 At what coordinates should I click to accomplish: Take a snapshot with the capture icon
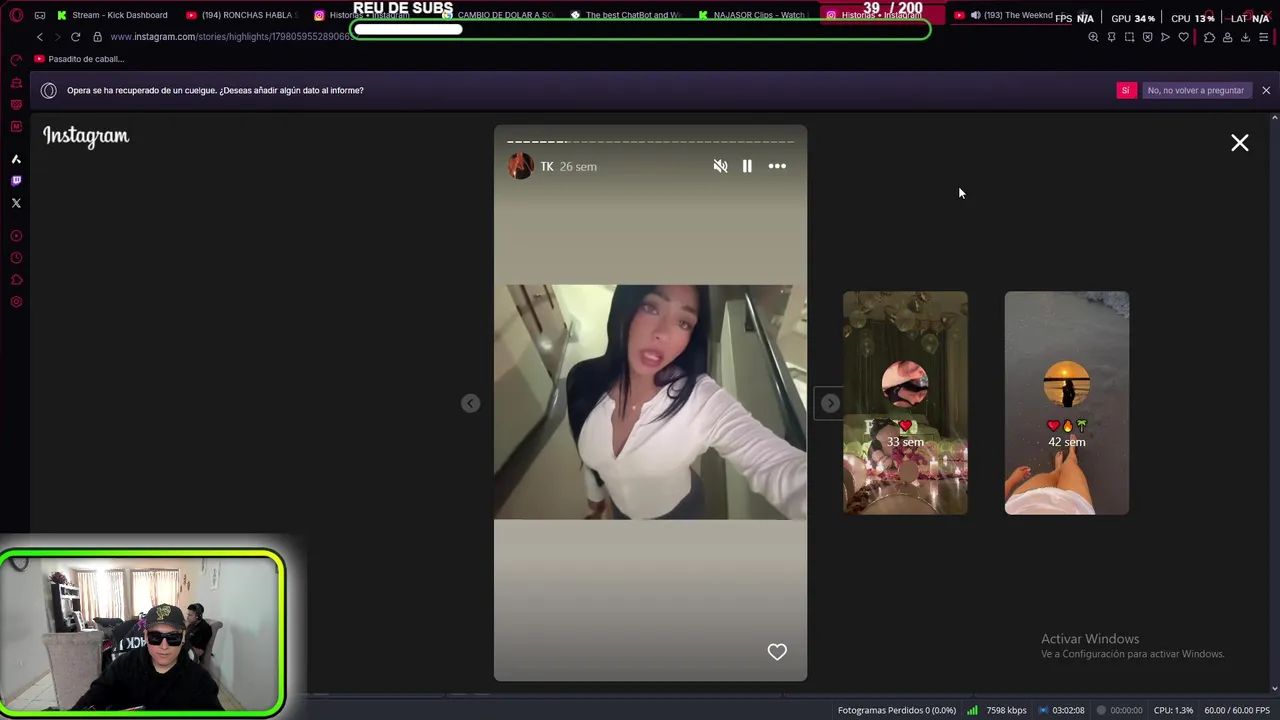click(x=1129, y=37)
